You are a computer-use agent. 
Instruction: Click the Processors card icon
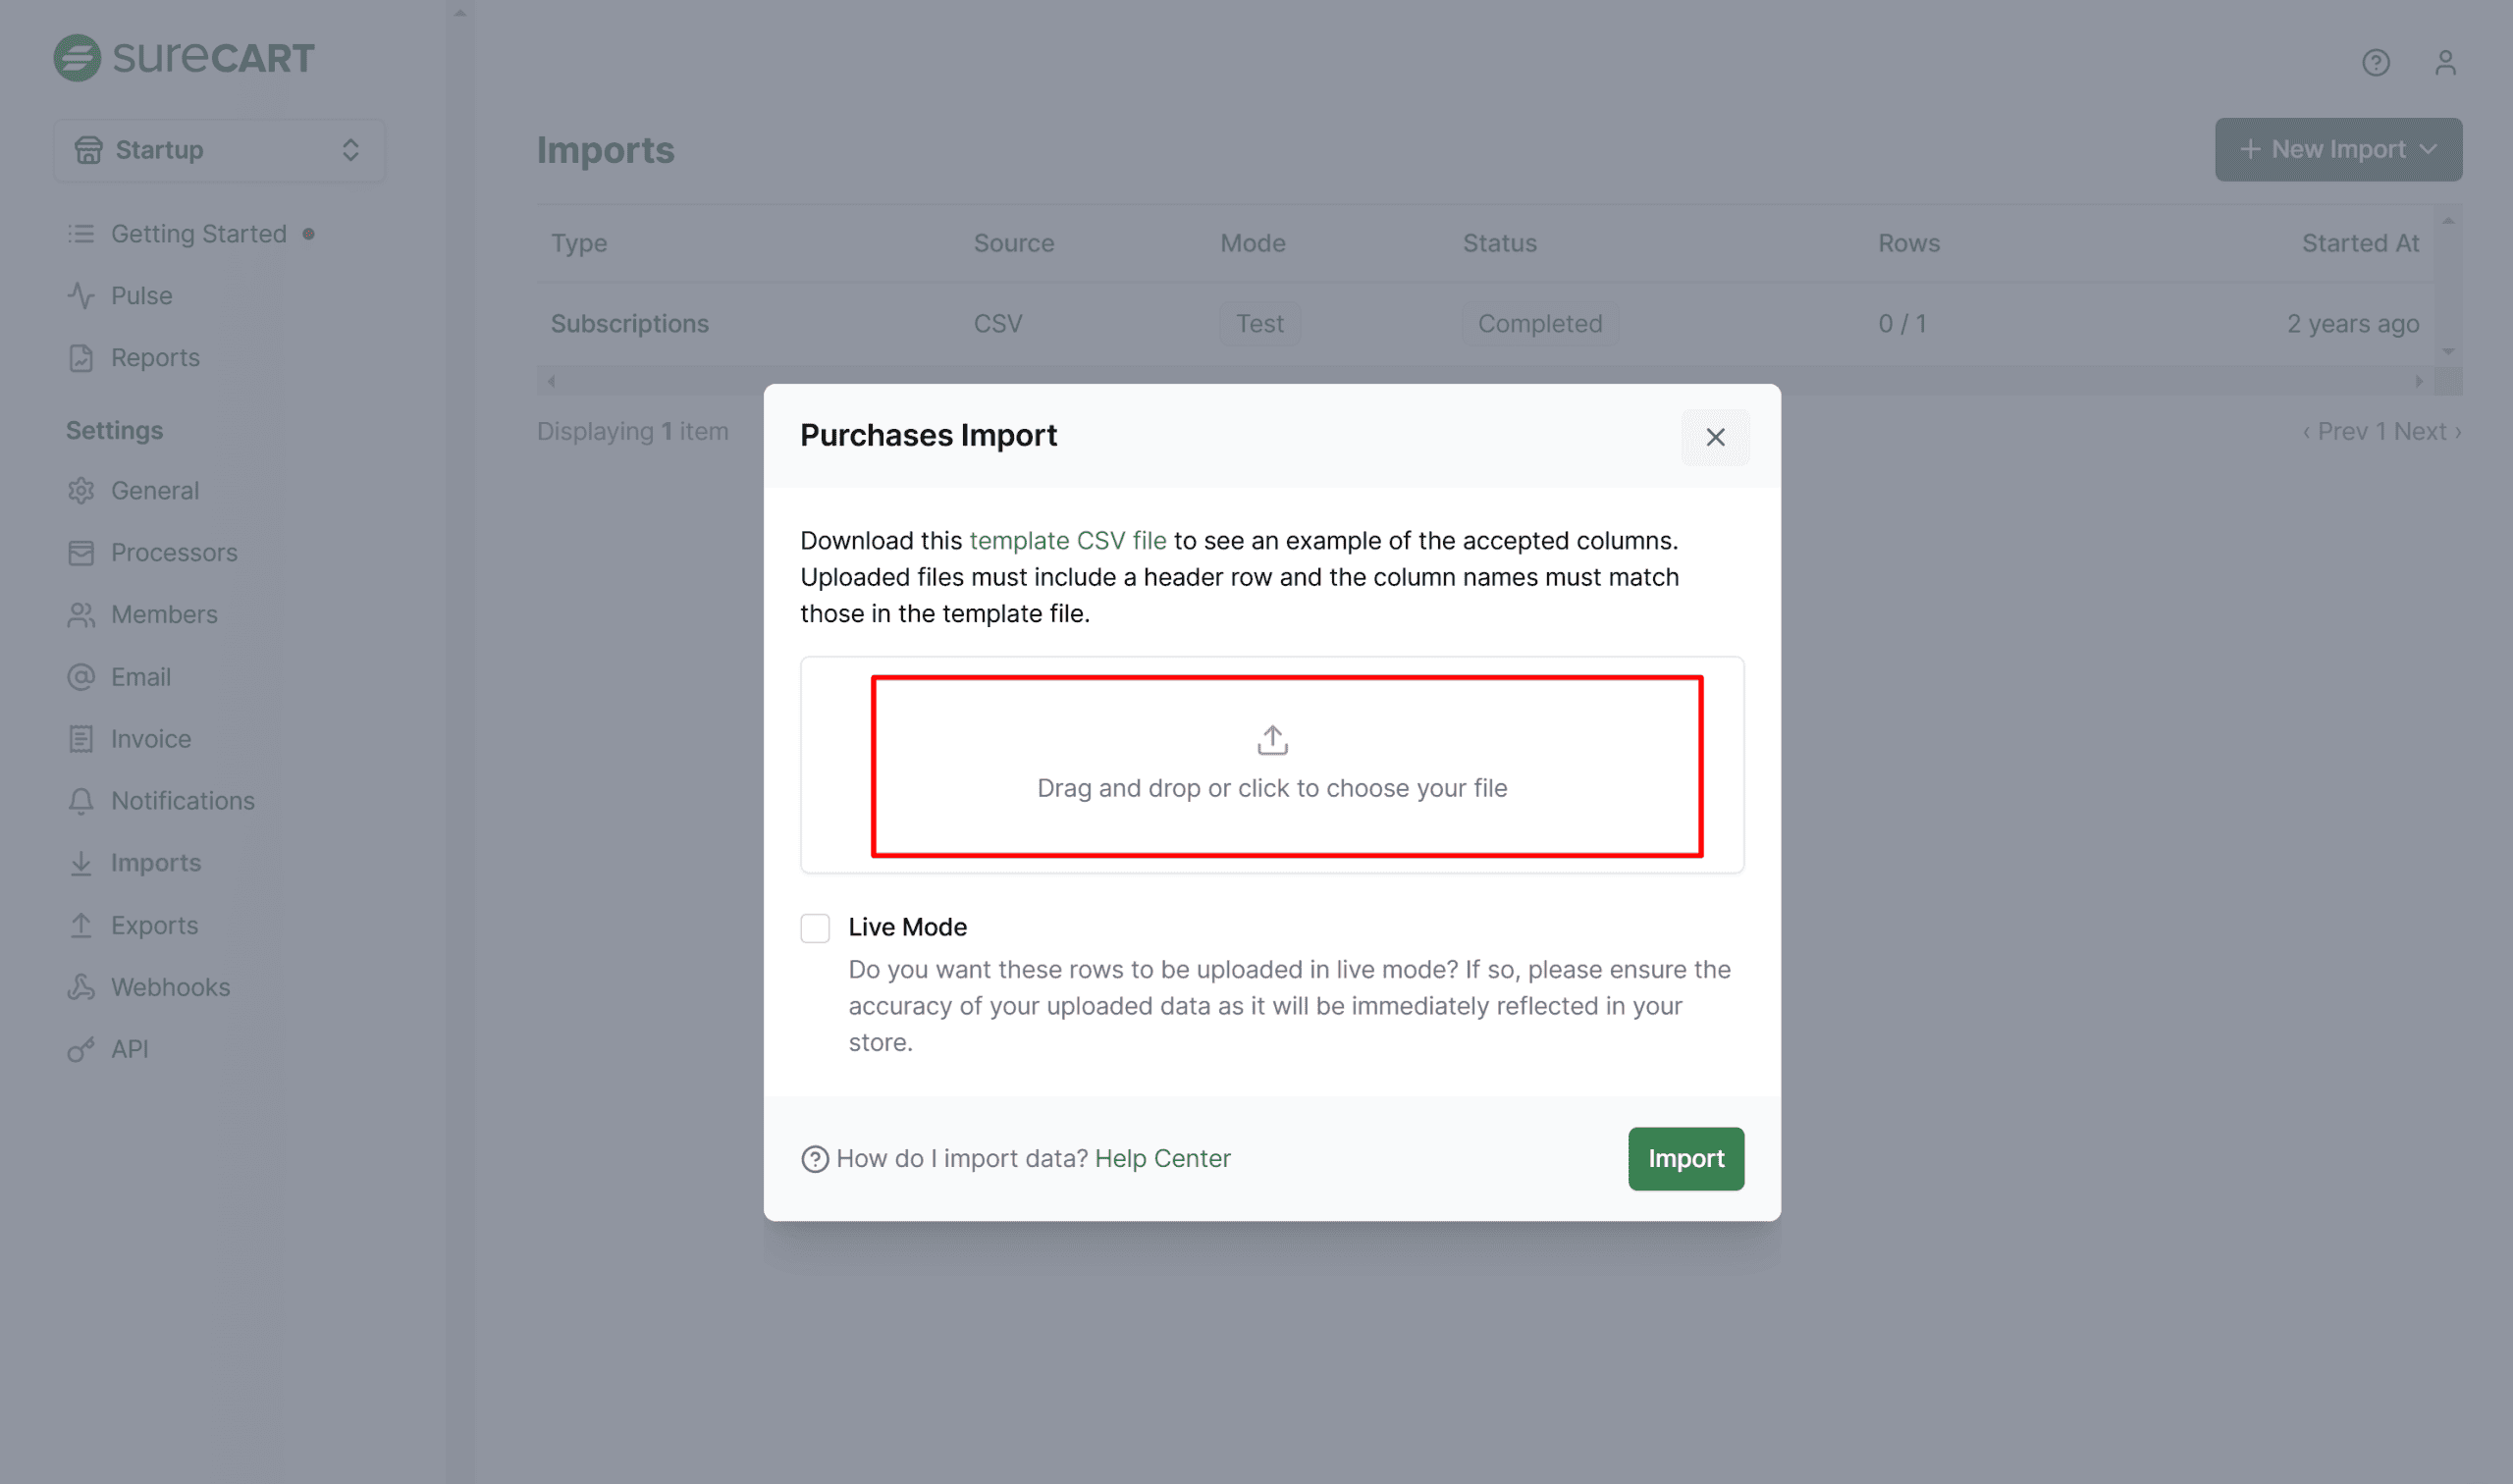(x=81, y=553)
